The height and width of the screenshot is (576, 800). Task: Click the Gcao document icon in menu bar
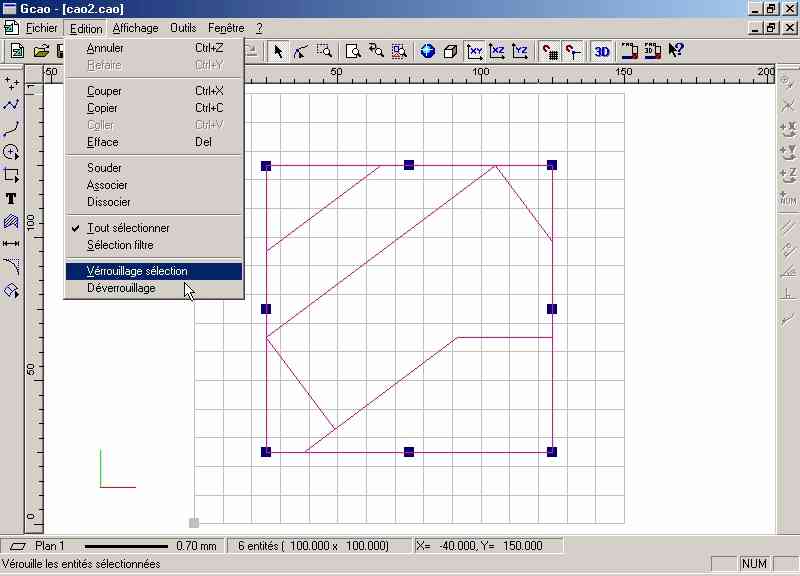point(11,28)
